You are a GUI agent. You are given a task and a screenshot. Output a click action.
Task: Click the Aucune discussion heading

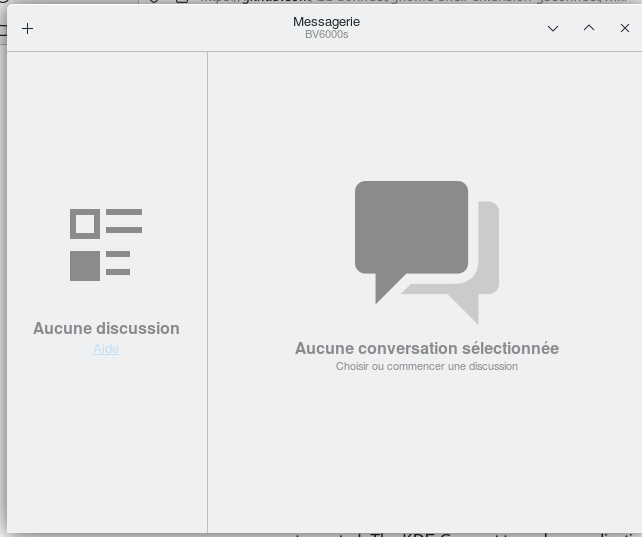(106, 328)
